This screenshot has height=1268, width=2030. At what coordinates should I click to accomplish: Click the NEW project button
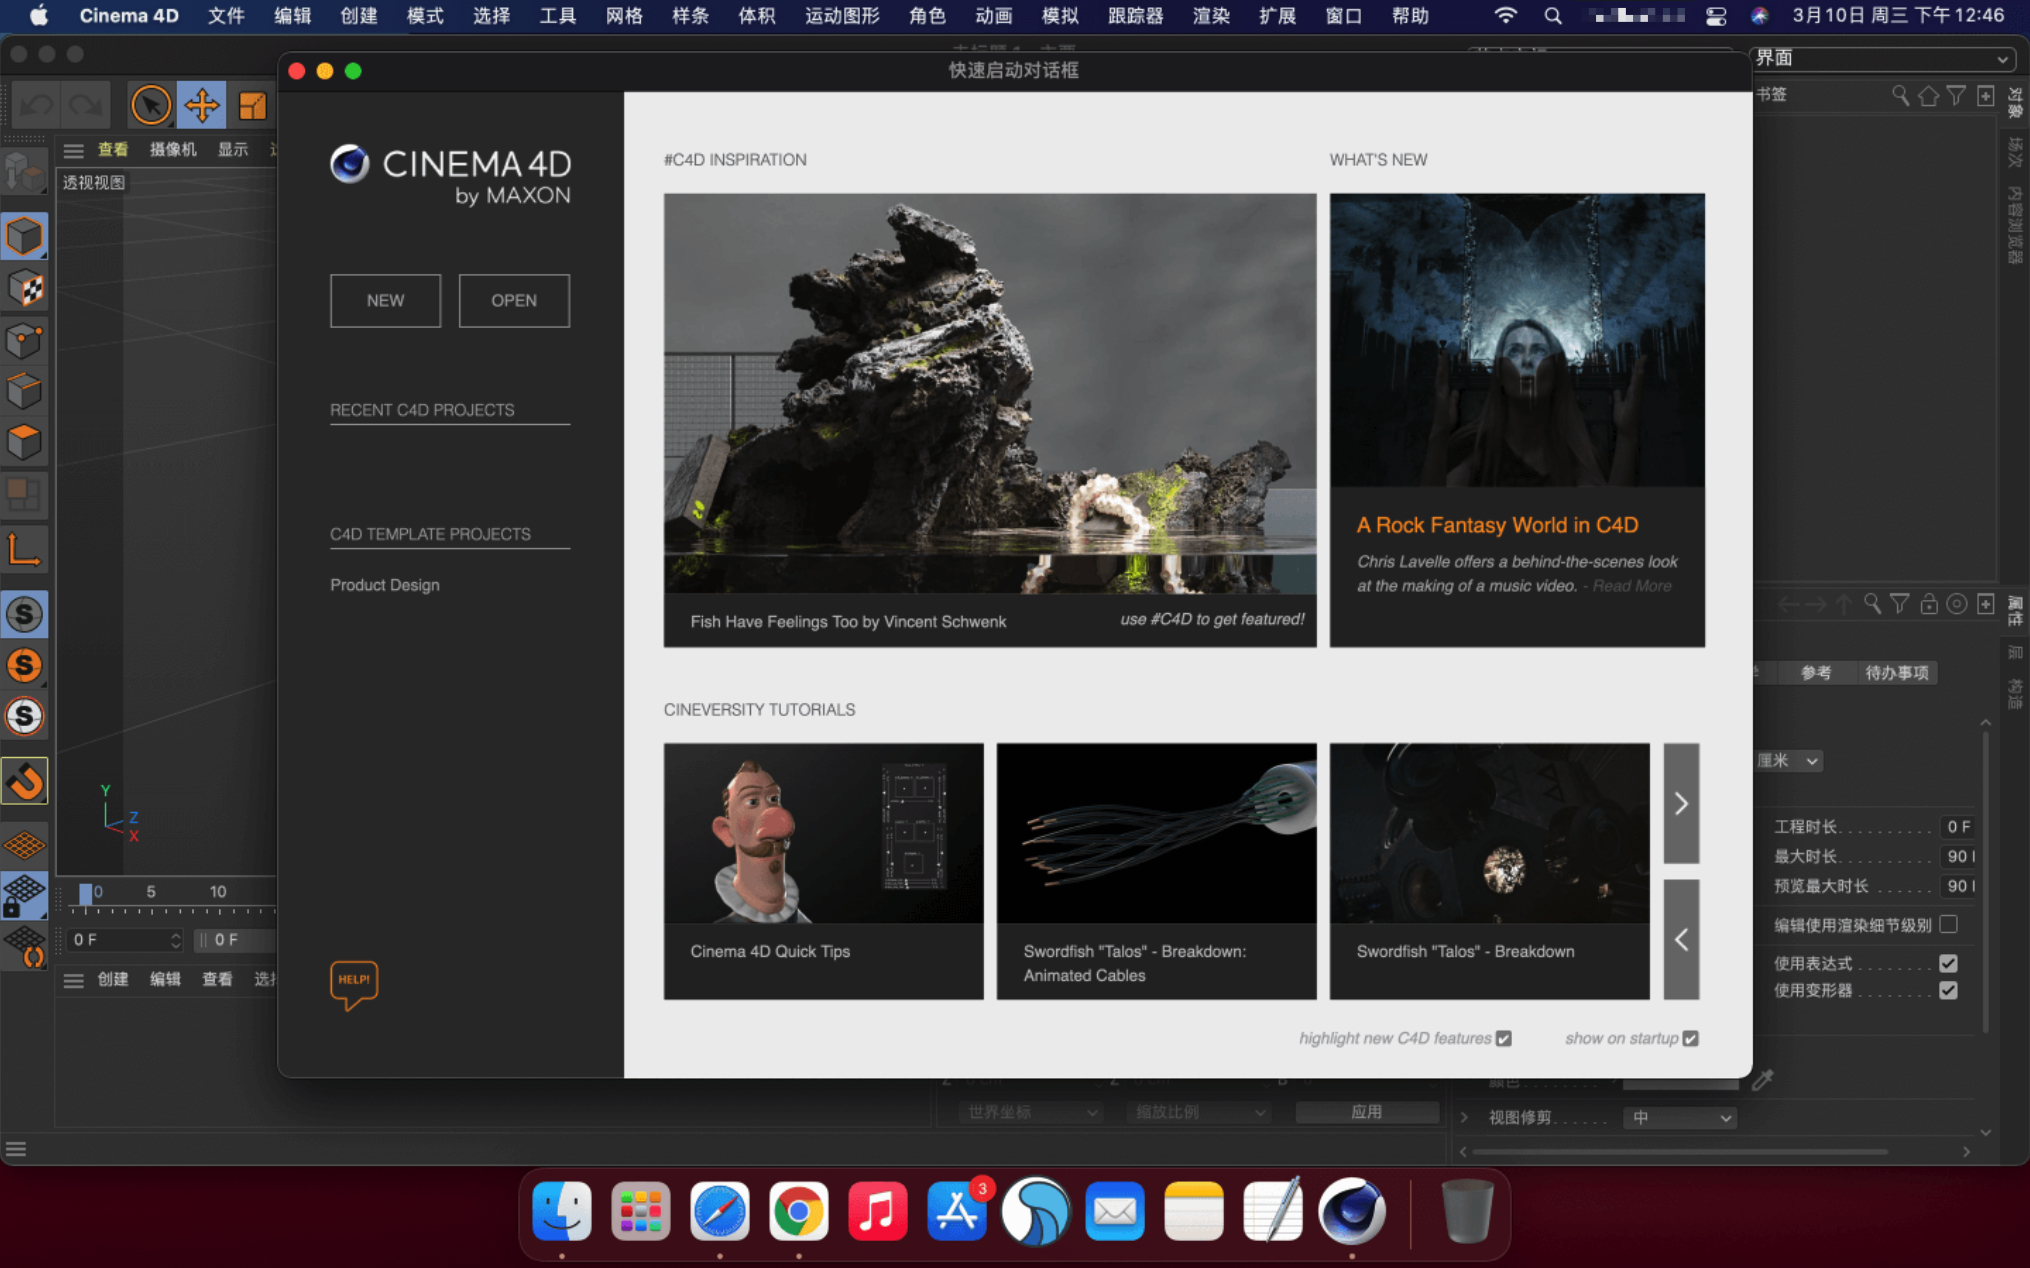(385, 301)
